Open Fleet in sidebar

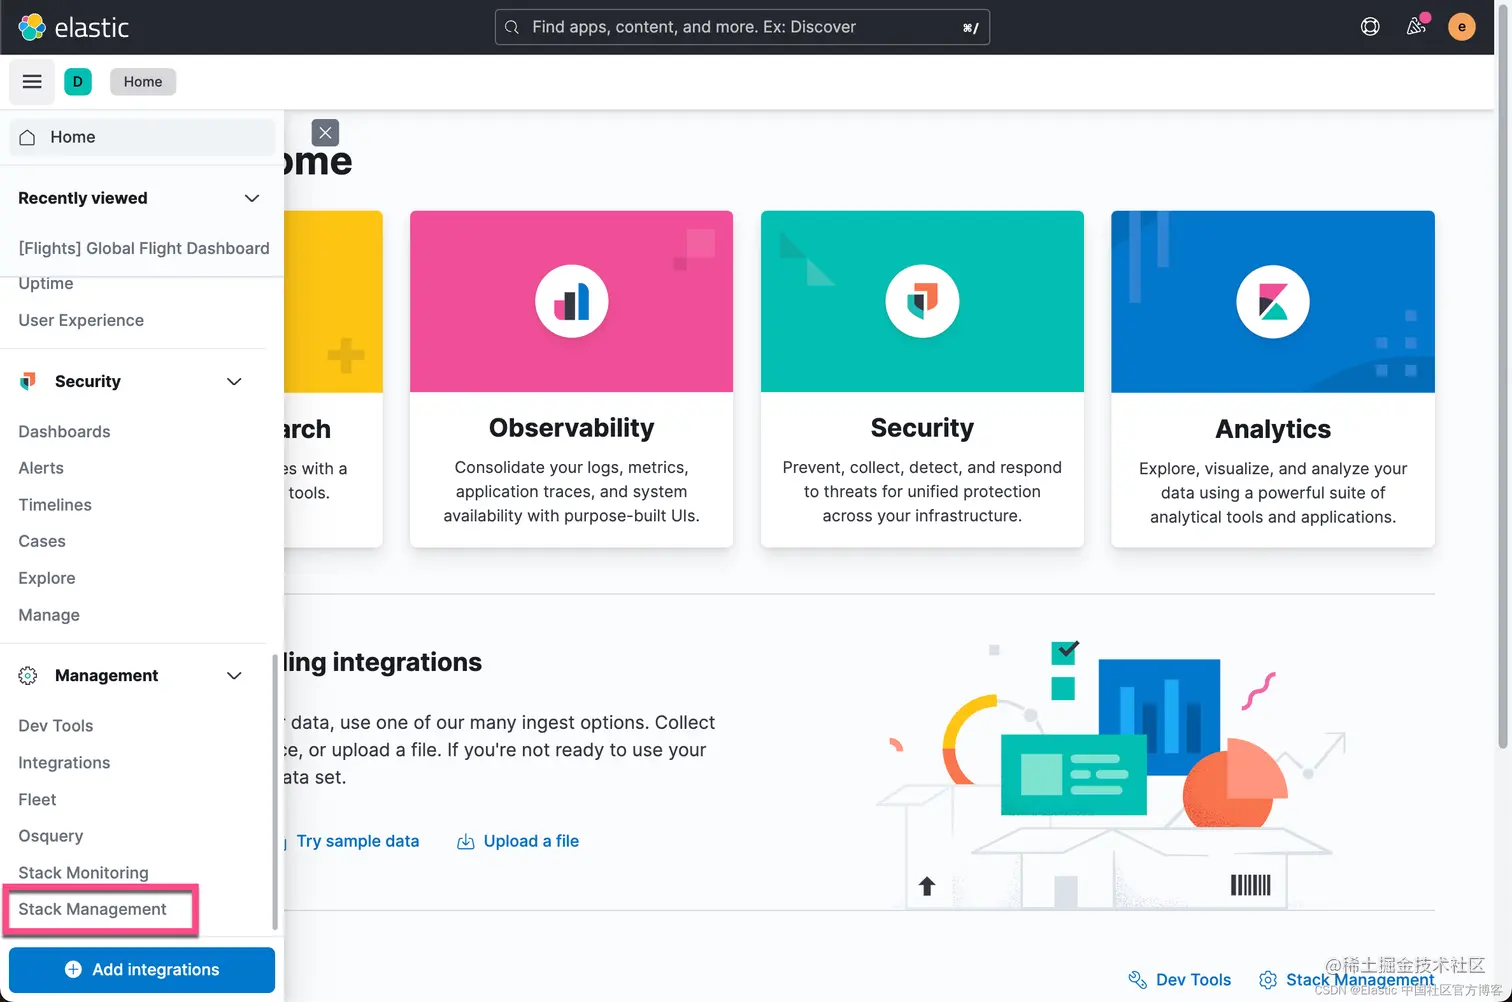(x=37, y=800)
